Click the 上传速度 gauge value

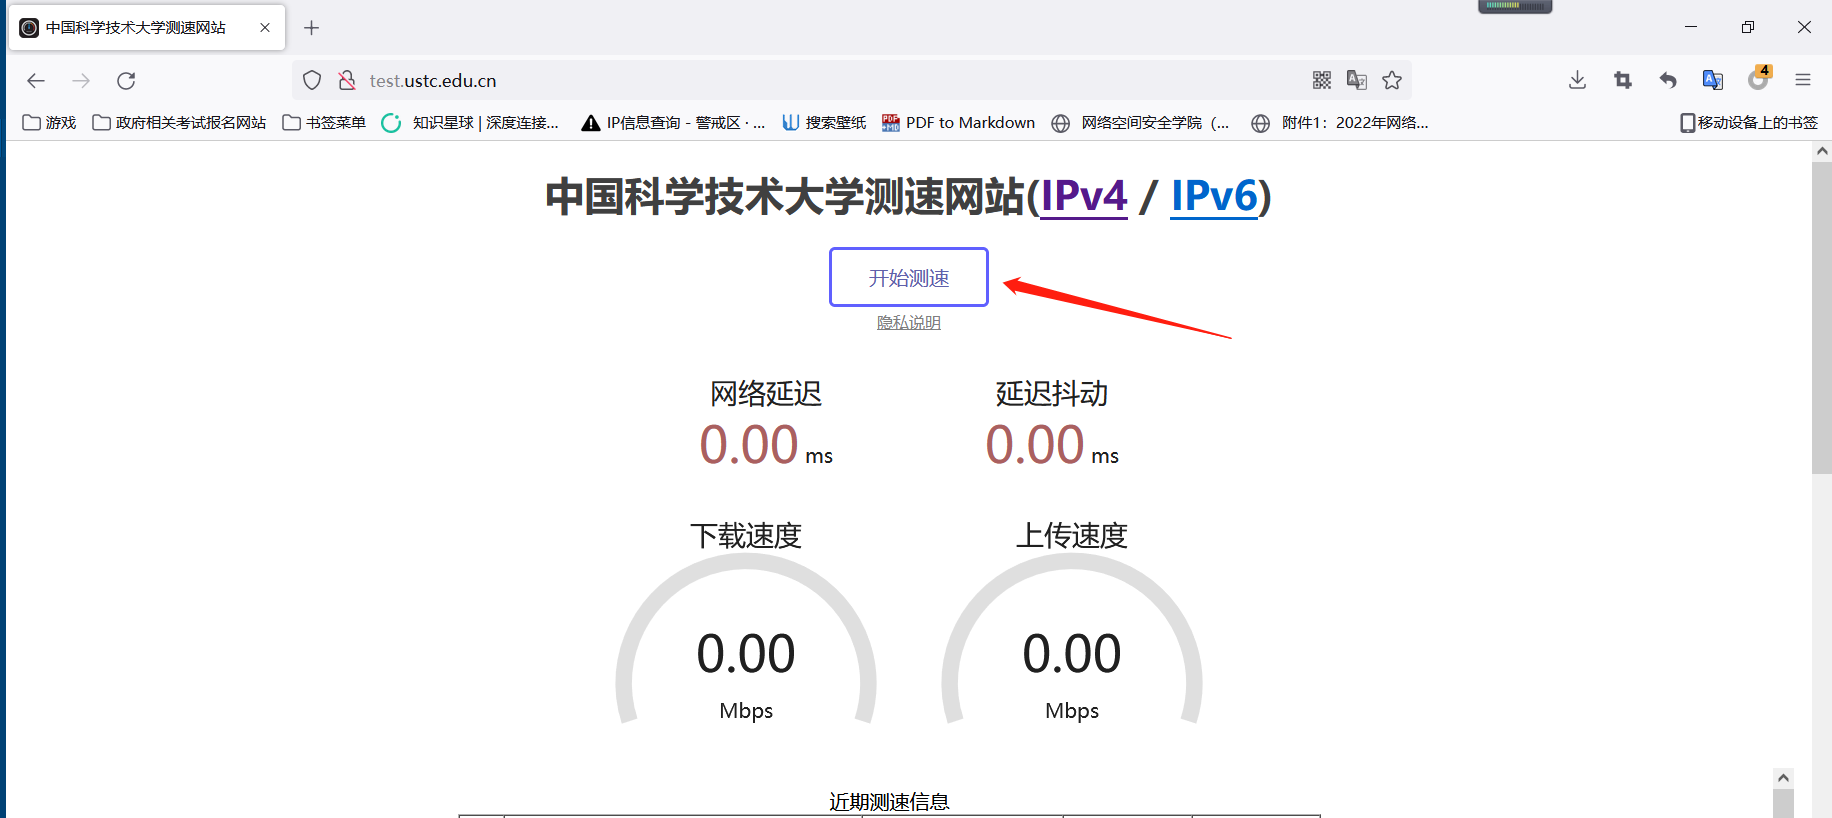(1072, 654)
